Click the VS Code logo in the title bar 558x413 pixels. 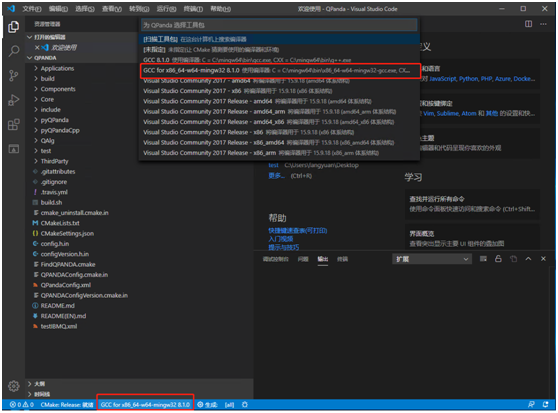pos(11,9)
